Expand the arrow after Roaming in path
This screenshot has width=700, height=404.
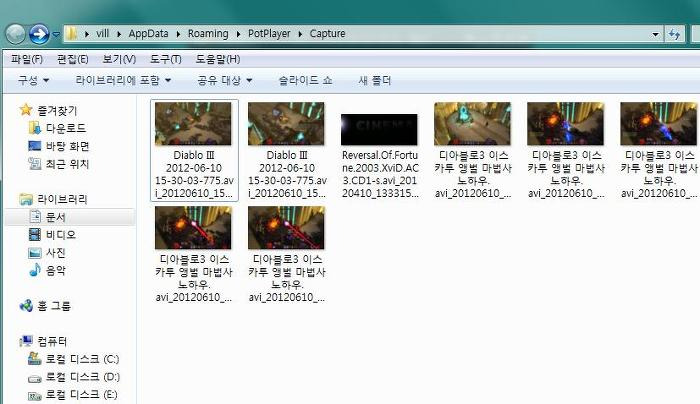point(238,34)
